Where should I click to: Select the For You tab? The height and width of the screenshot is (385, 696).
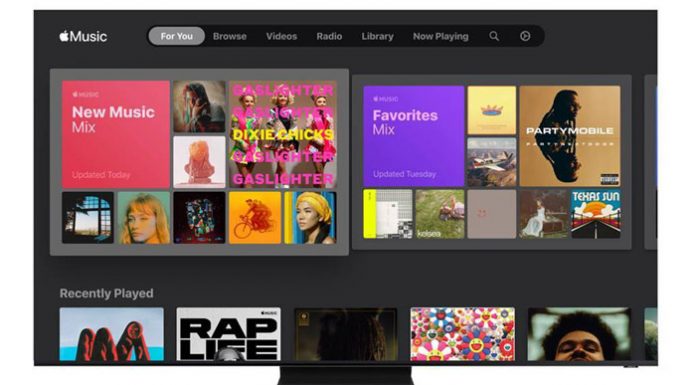point(177,36)
